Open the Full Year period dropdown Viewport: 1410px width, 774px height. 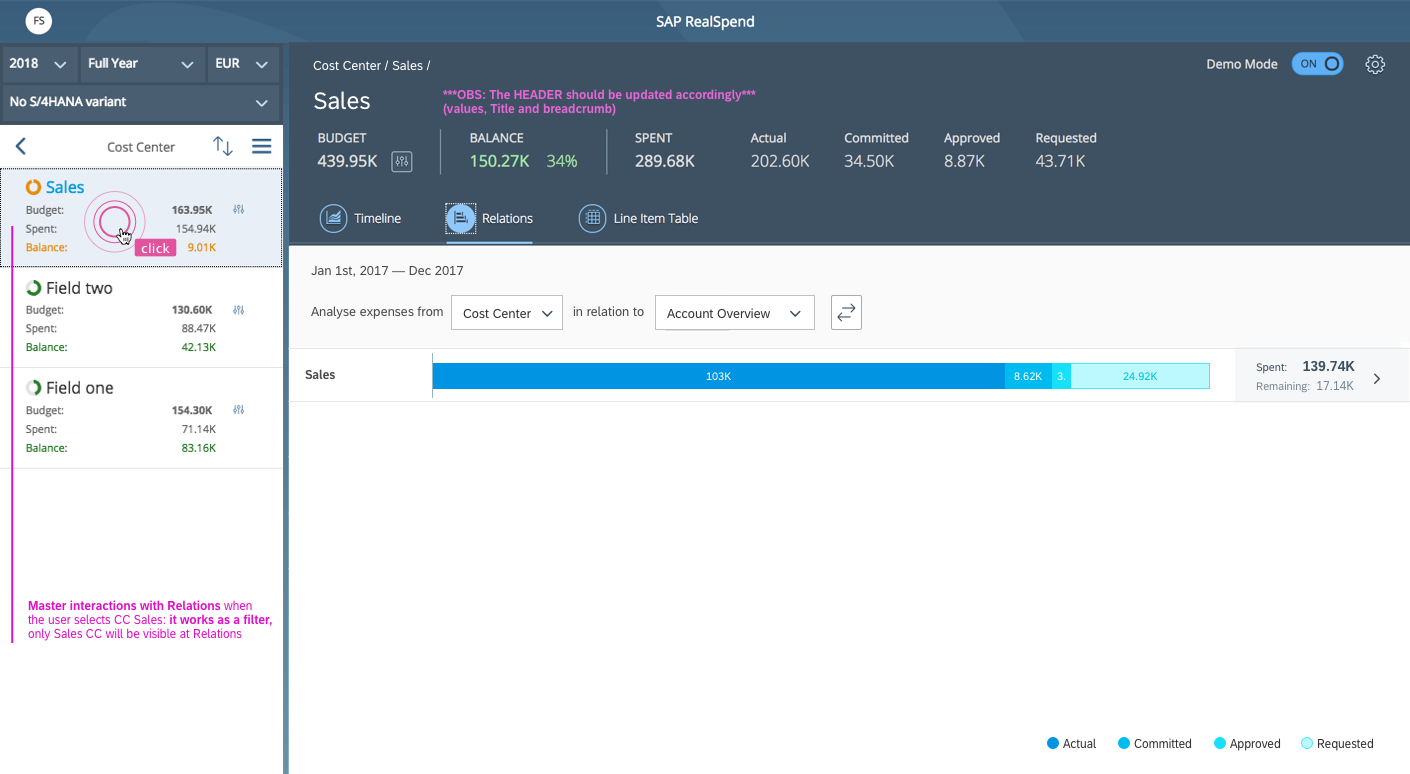point(142,64)
